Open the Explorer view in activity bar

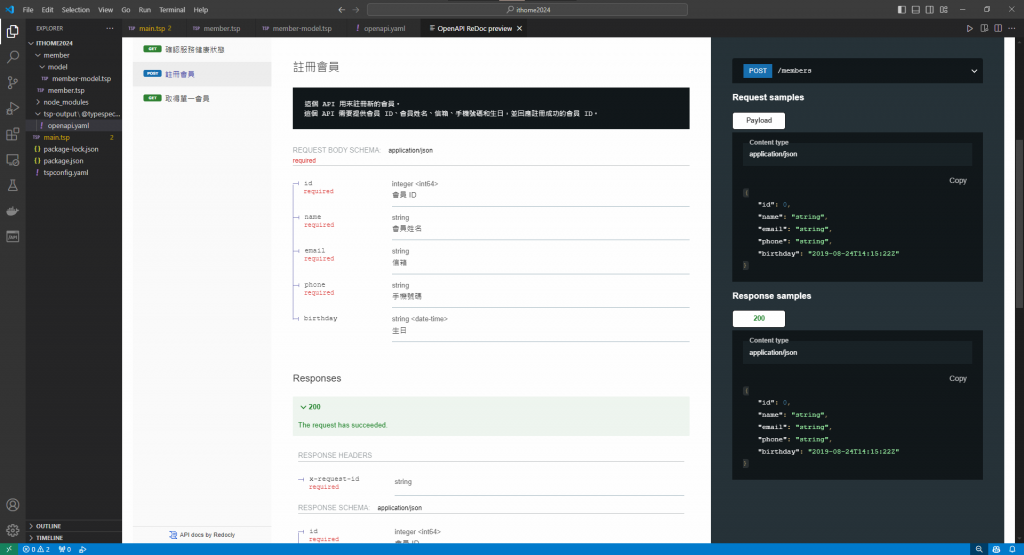click(x=12, y=31)
